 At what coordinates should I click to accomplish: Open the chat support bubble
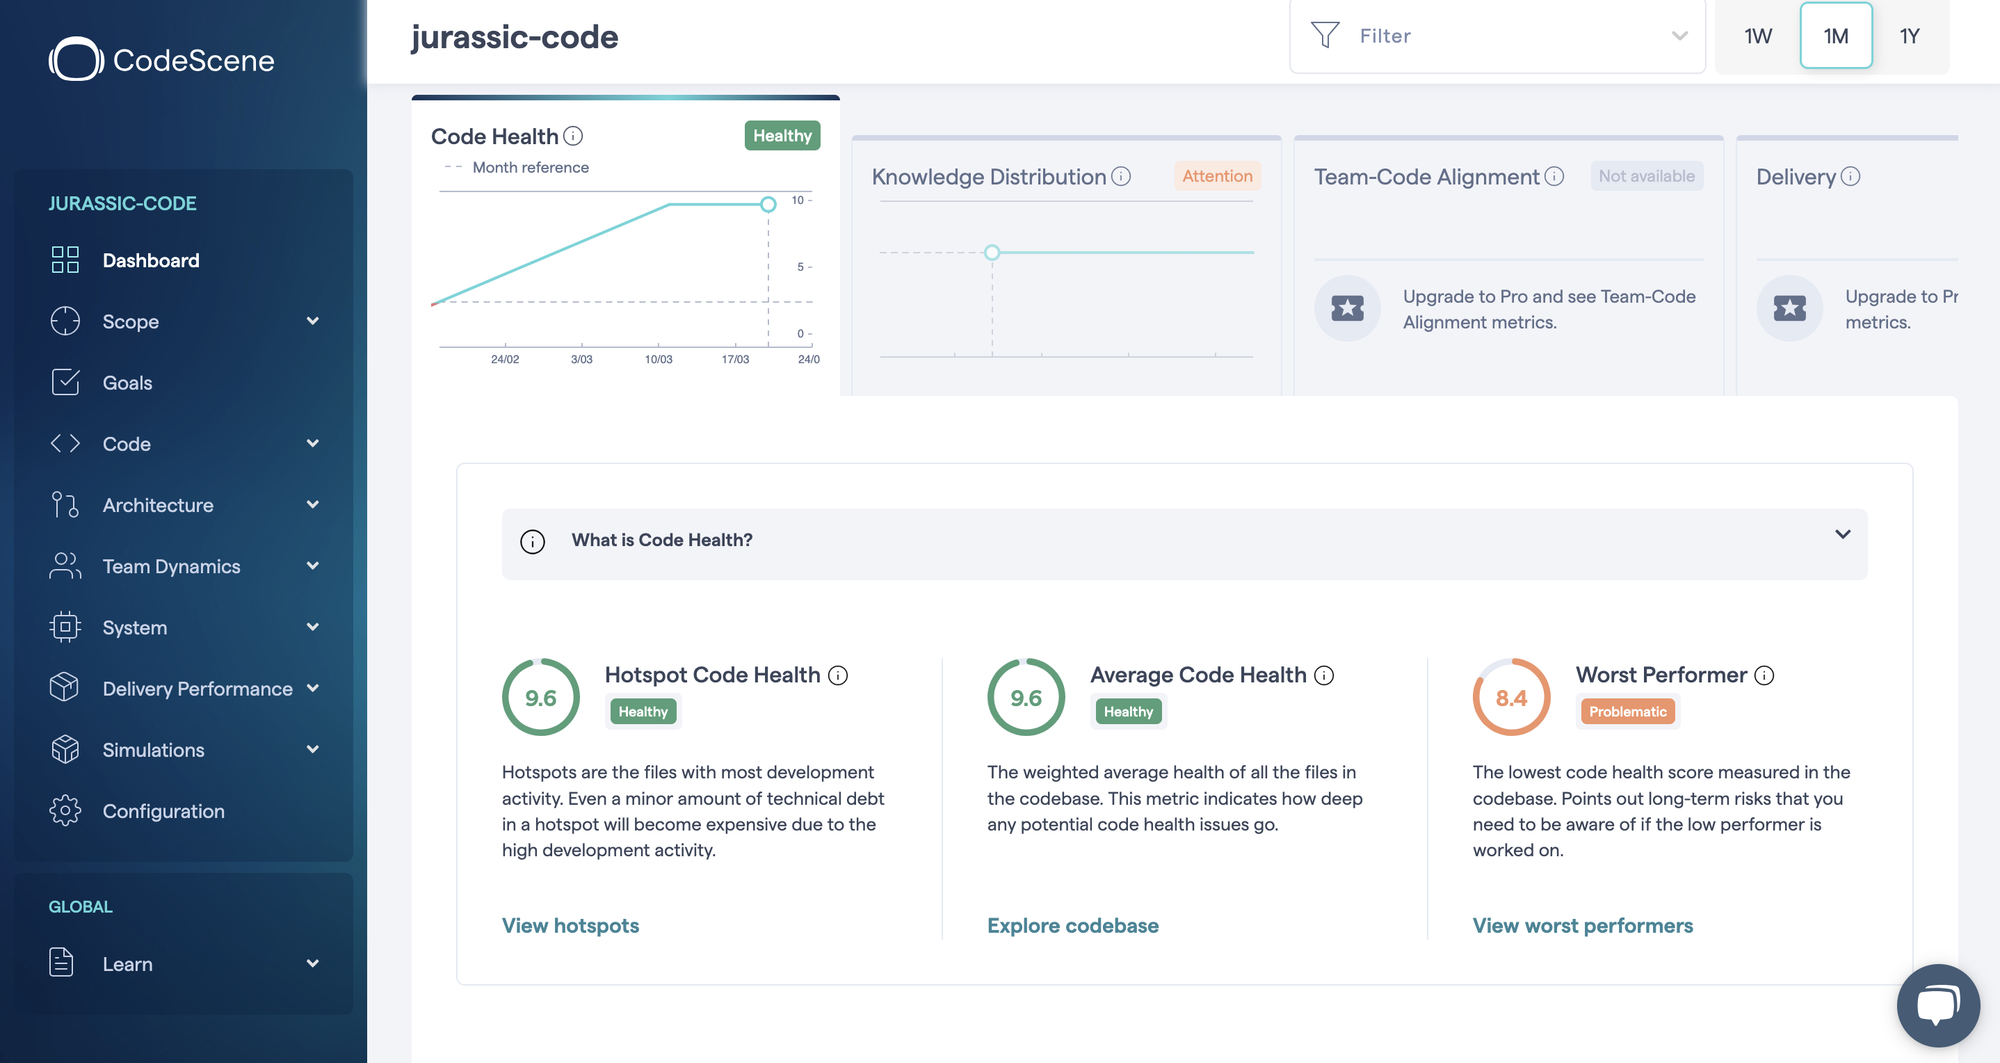click(1938, 1005)
